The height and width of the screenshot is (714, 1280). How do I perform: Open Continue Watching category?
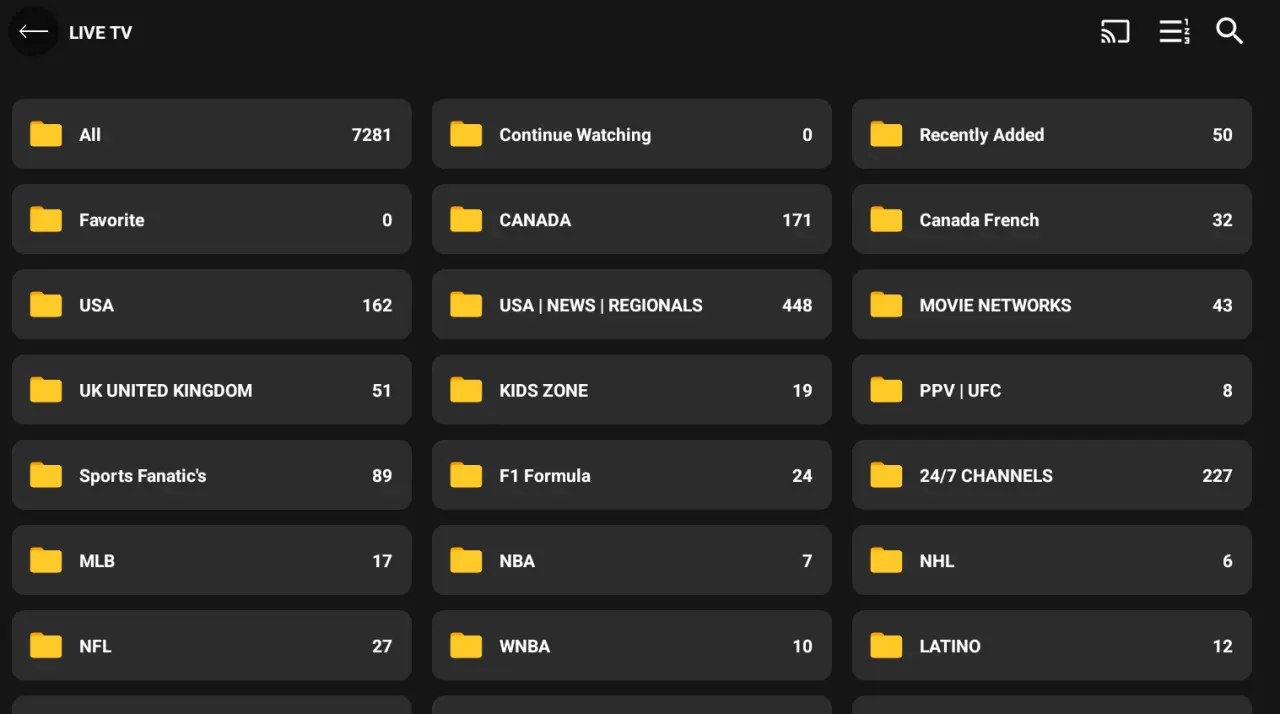tap(631, 134)
